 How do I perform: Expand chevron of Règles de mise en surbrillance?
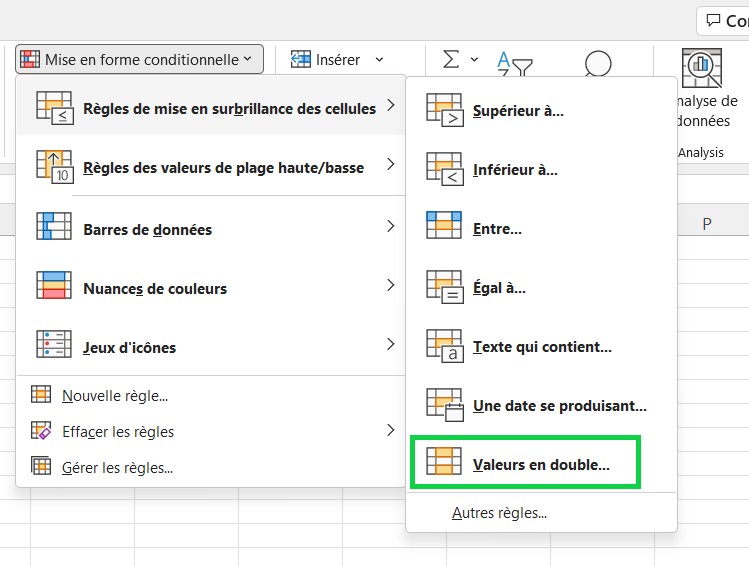(391, 105)
